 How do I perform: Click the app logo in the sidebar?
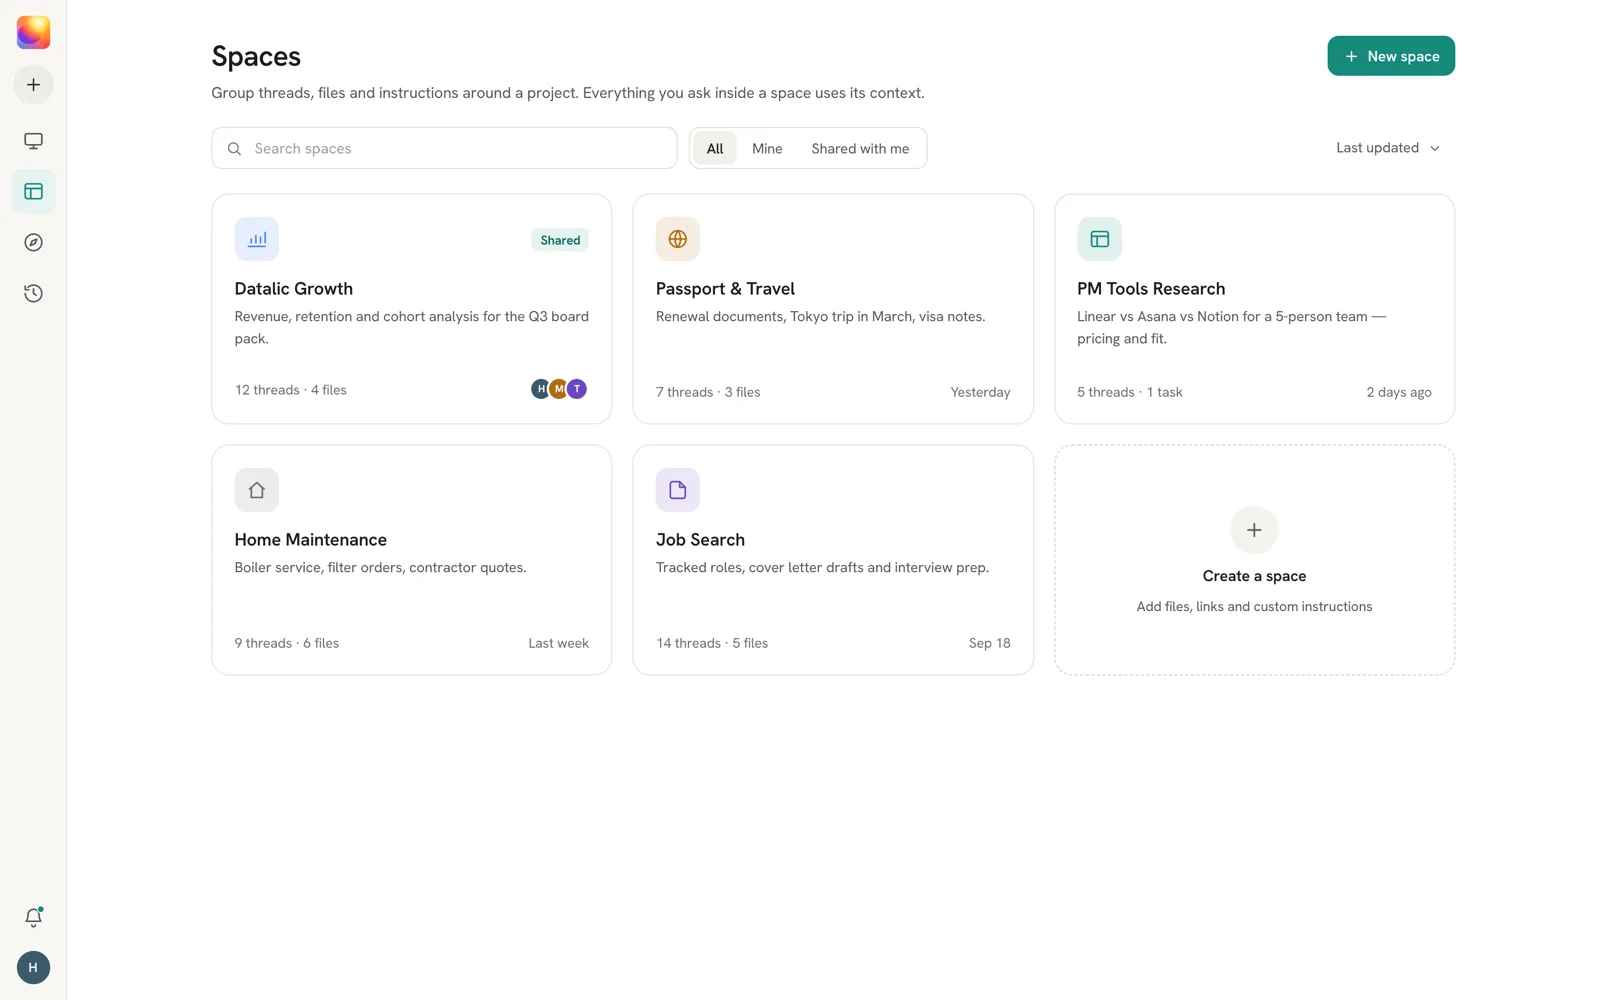point(33,32)
